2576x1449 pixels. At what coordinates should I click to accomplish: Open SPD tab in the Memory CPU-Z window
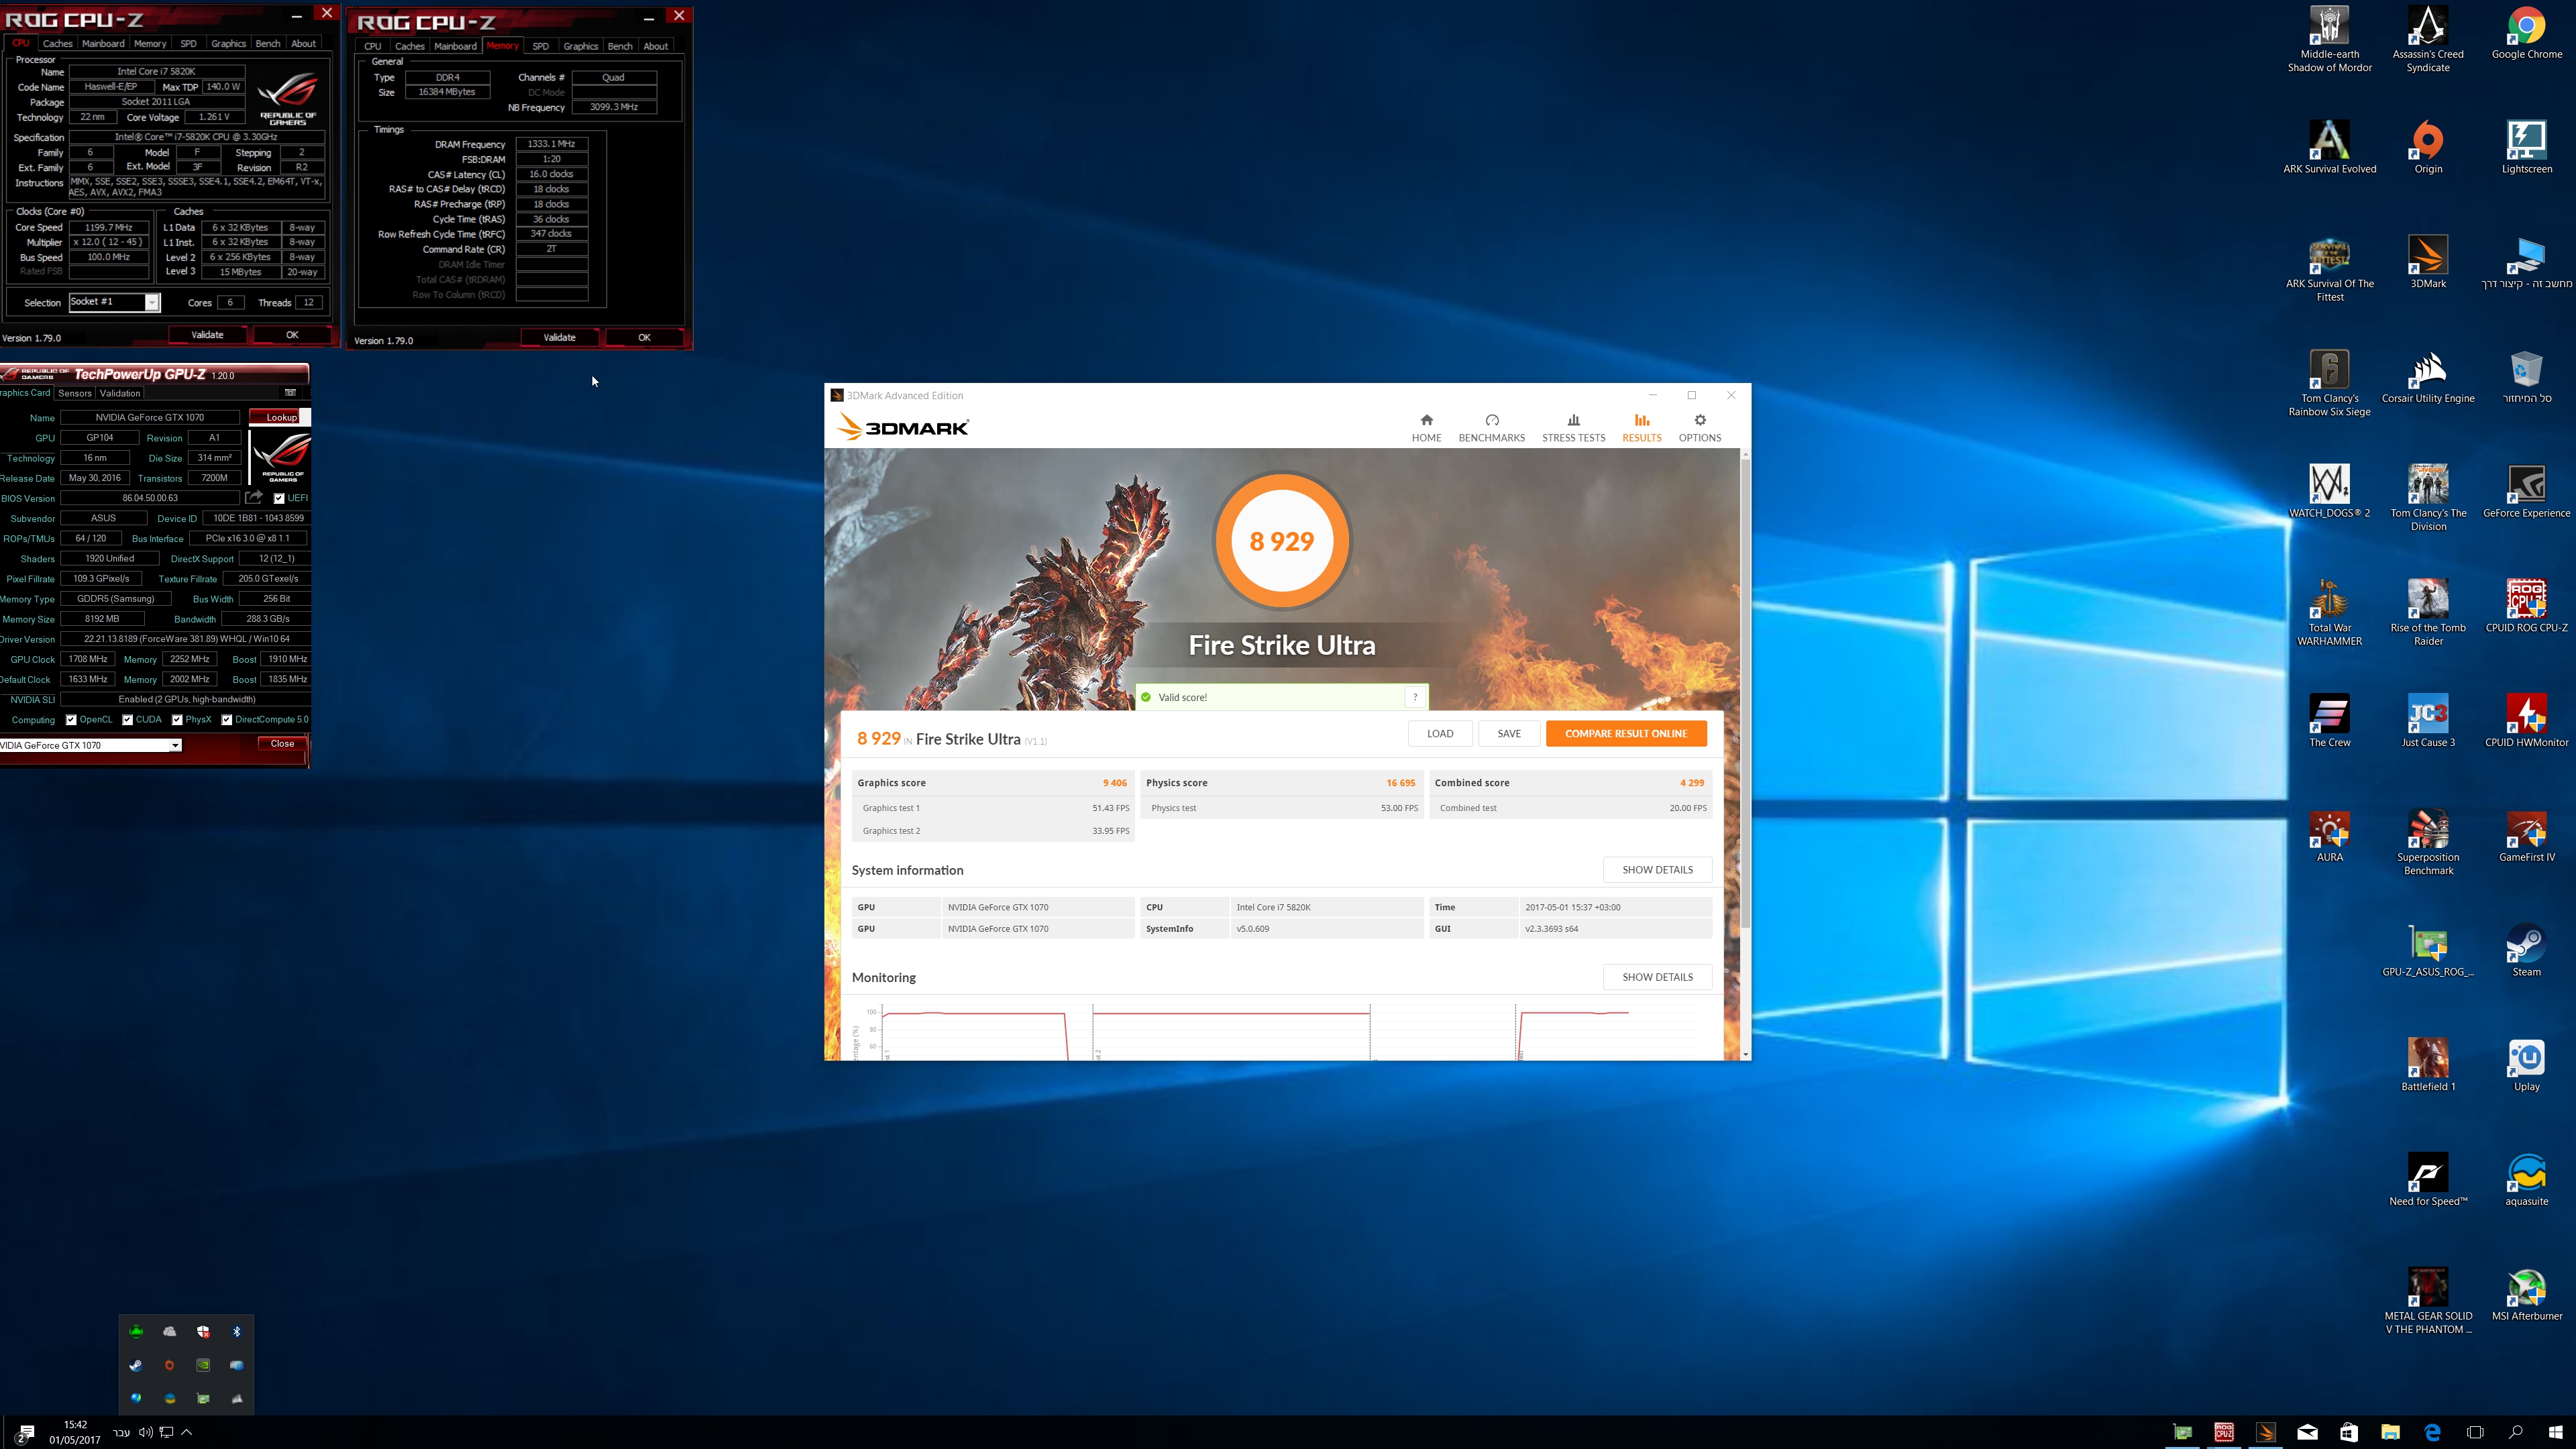point(540,46)
